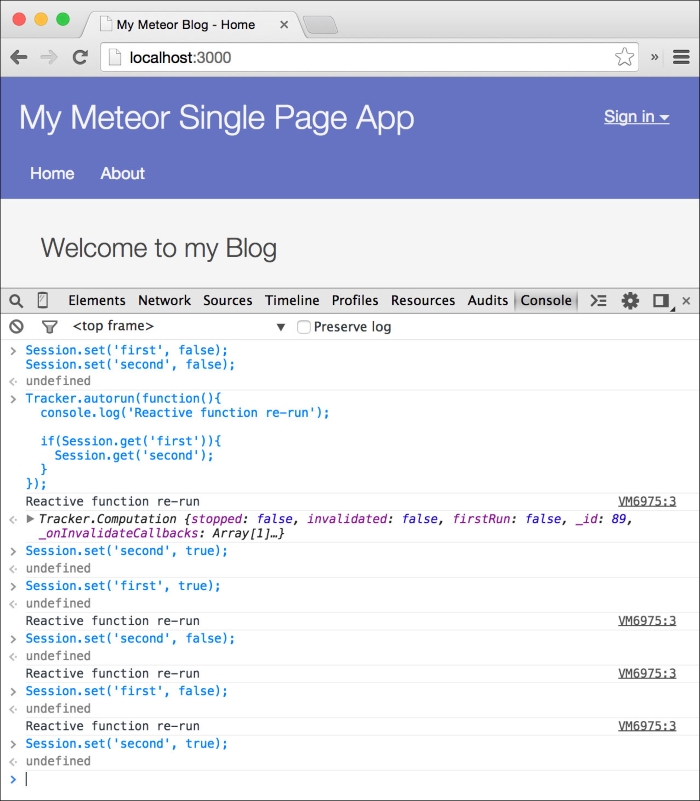Open the Sources panel
Screen dimensions: 700x801
(x=228, y=300)
